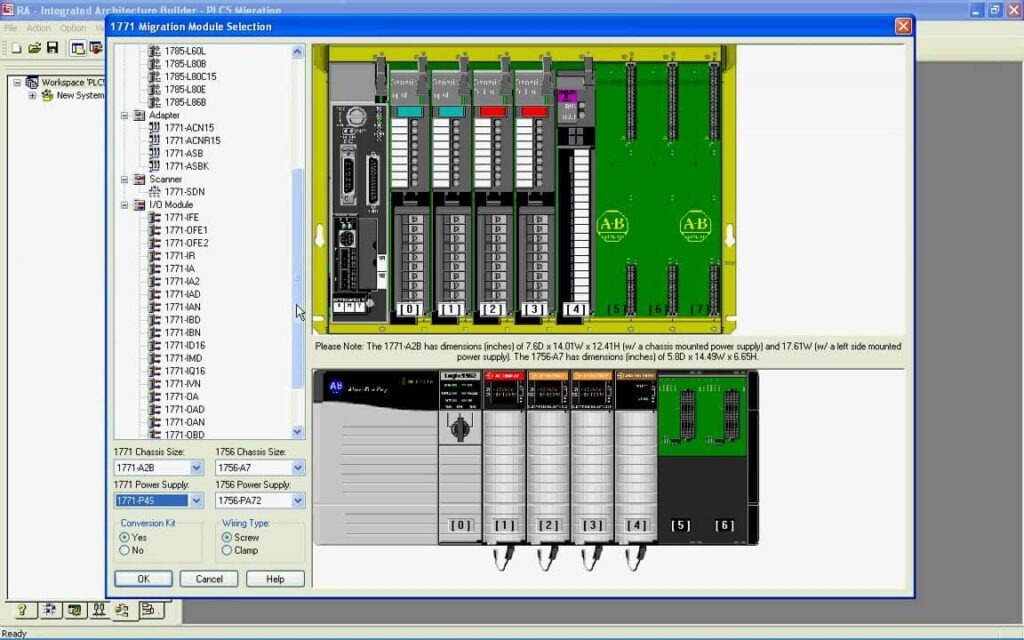Click the icon beside 1771-IBD
This screenshot has width=1024, height=640.
pos(155,319)
